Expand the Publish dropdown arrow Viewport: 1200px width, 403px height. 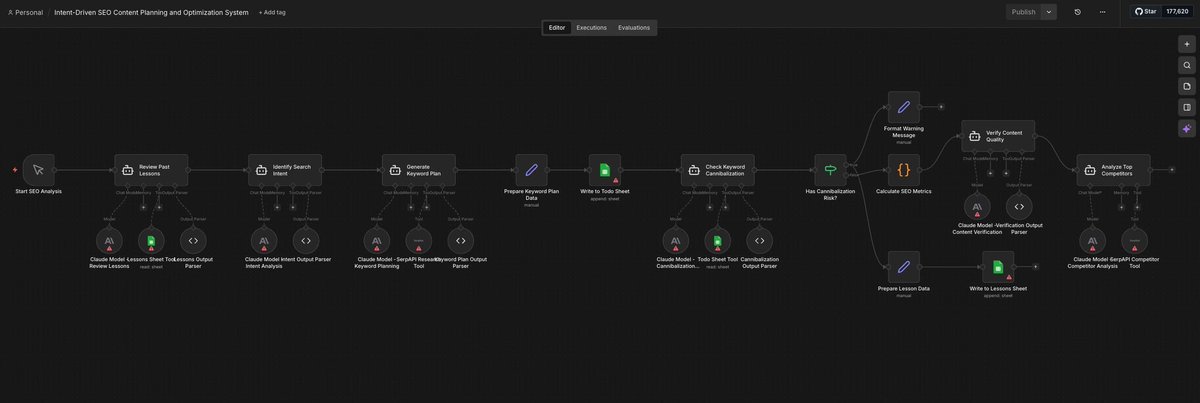(x=1049, y=12)
